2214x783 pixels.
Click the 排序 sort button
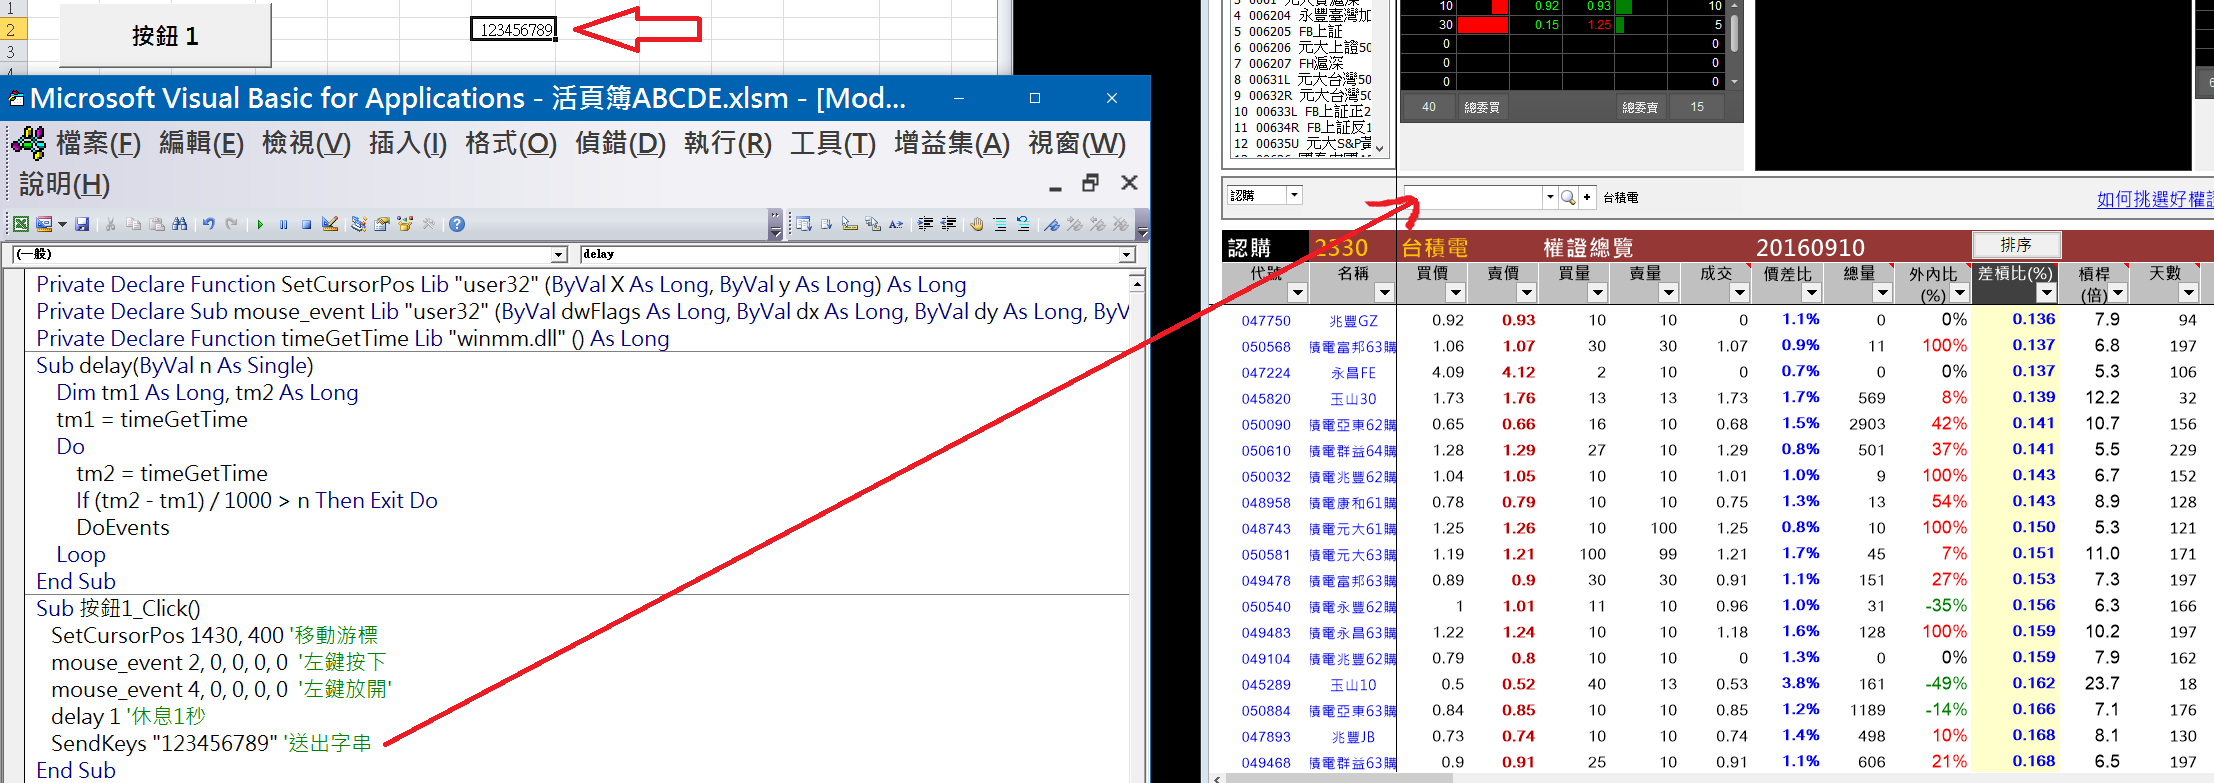point(2016,245)
